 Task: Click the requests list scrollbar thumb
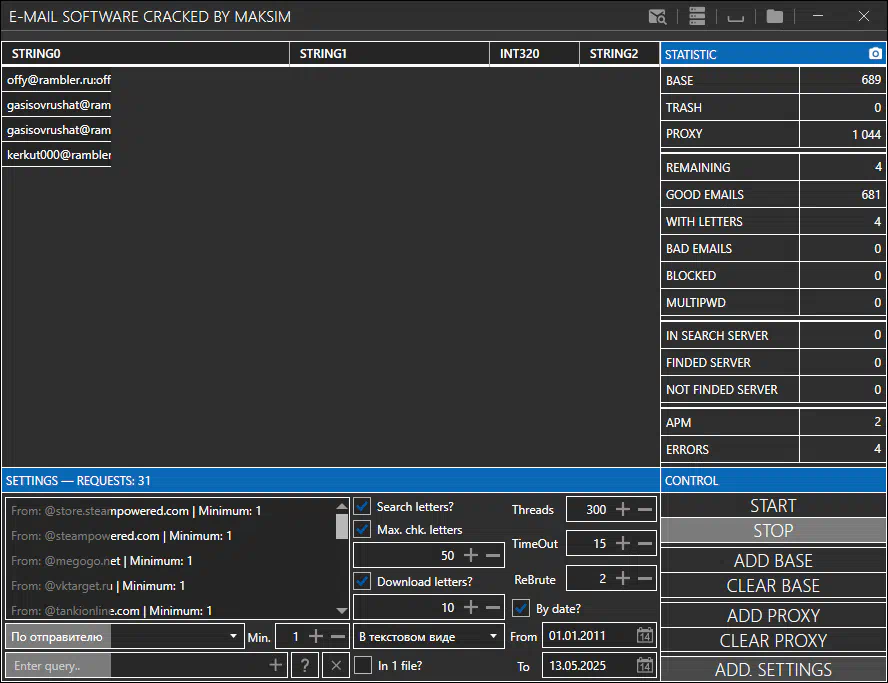coord(341,526)
